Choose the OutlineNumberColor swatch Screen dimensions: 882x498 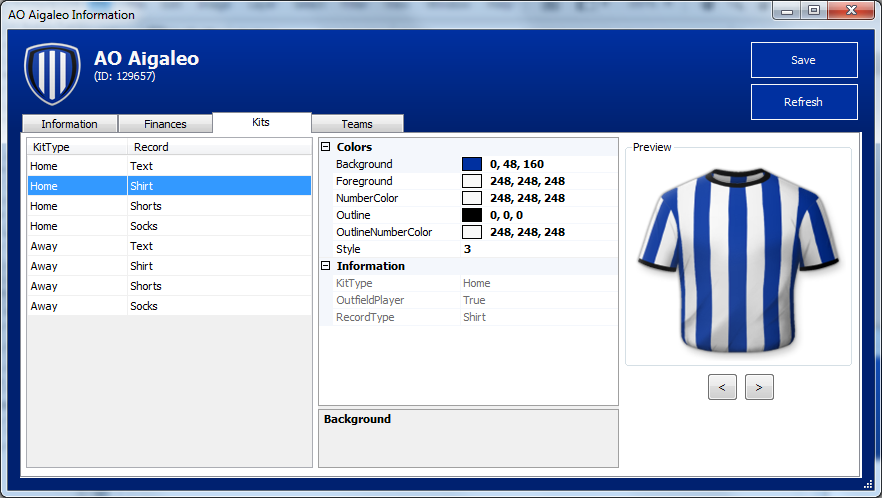(x=472, y=232)
